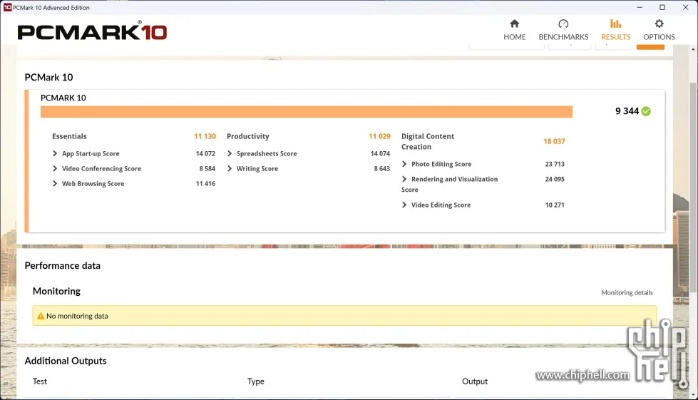This screenshot has width=698, height=400.
Task: Expand Web Browsing Score row
Action: coord(55,184)
